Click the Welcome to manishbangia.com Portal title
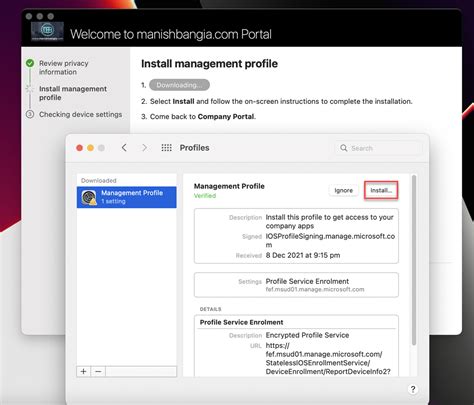Screen dimensions: 474x405 point(171,34)
